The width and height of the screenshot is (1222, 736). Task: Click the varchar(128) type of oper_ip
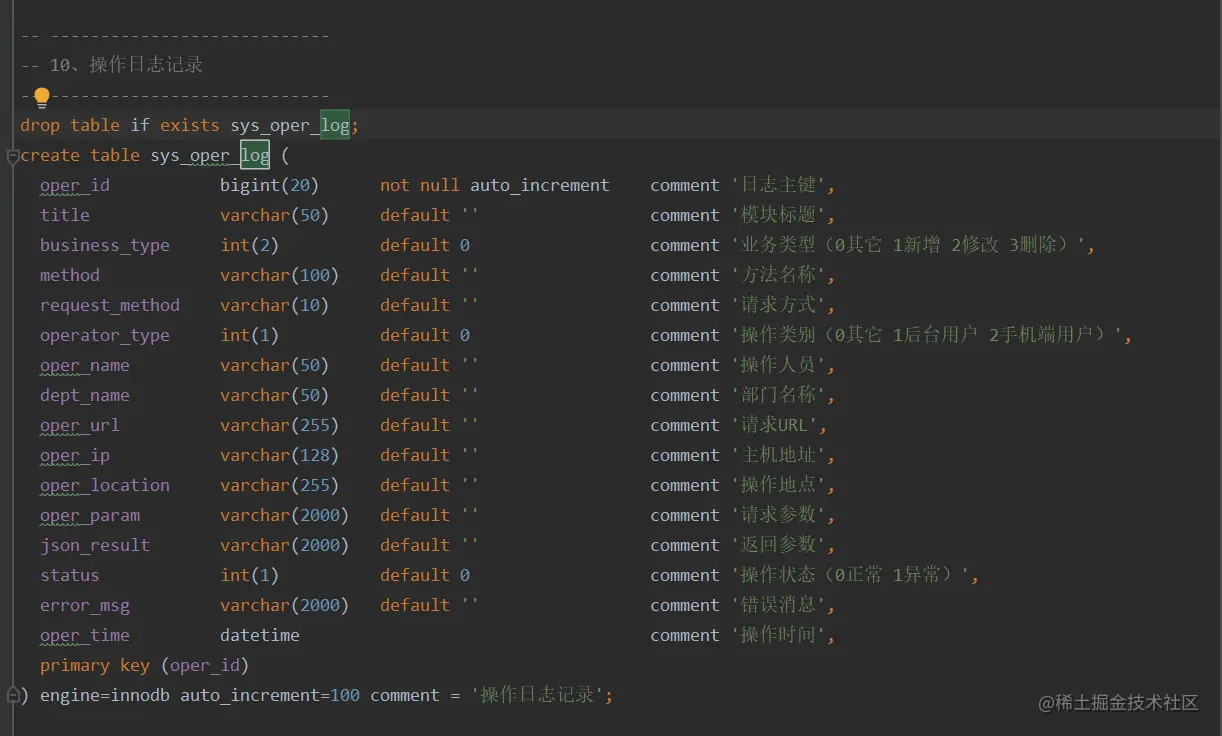tap(280, 455)
